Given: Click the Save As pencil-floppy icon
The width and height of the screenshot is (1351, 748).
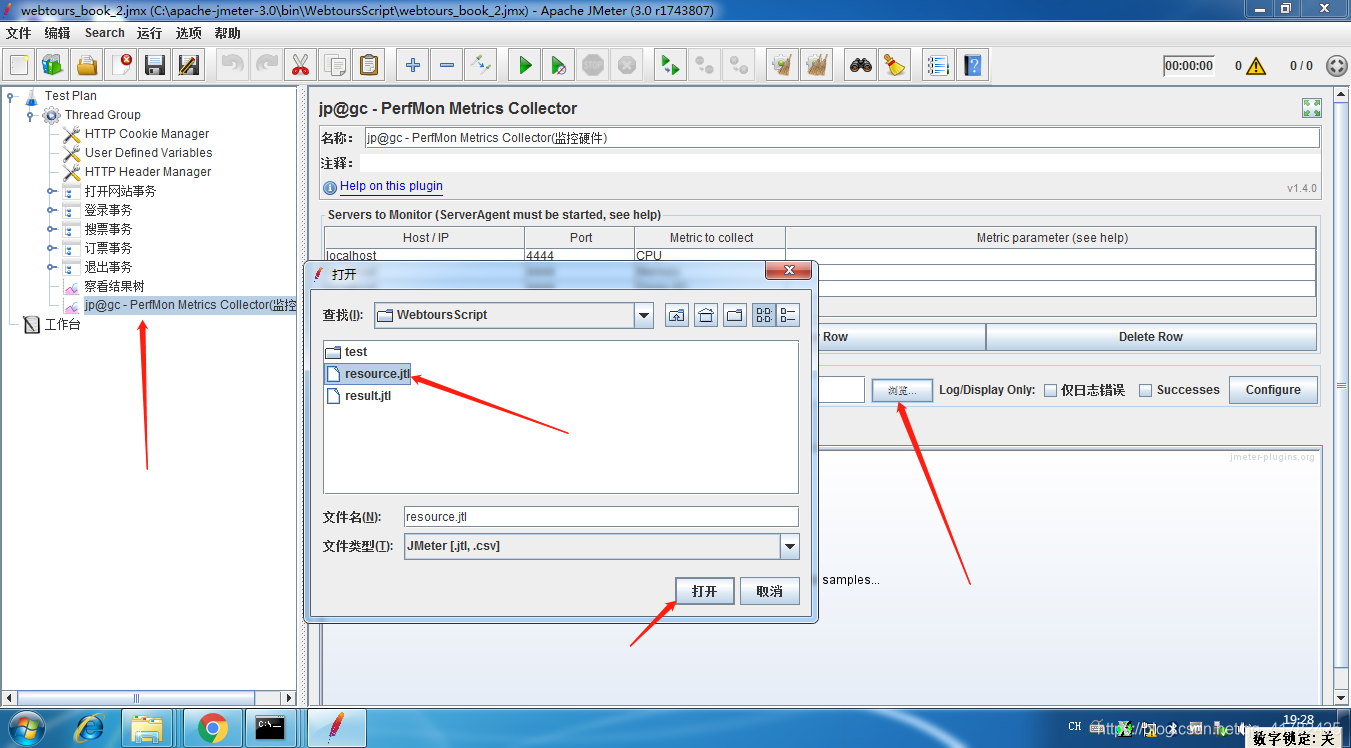Looking at the screenshot, I should coord(189,66).
